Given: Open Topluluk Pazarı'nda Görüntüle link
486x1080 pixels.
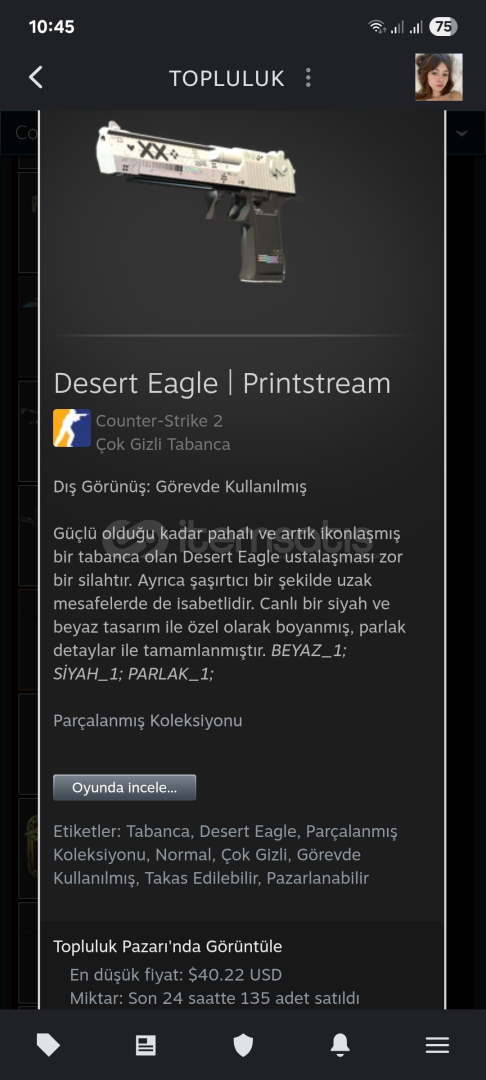Looking at the screenshot, I should 168,946.
